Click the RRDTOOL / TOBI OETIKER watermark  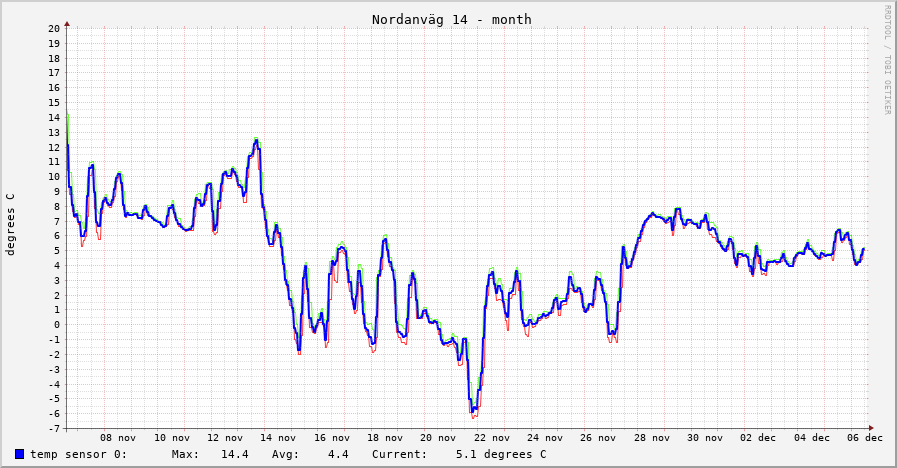point(886,60)
